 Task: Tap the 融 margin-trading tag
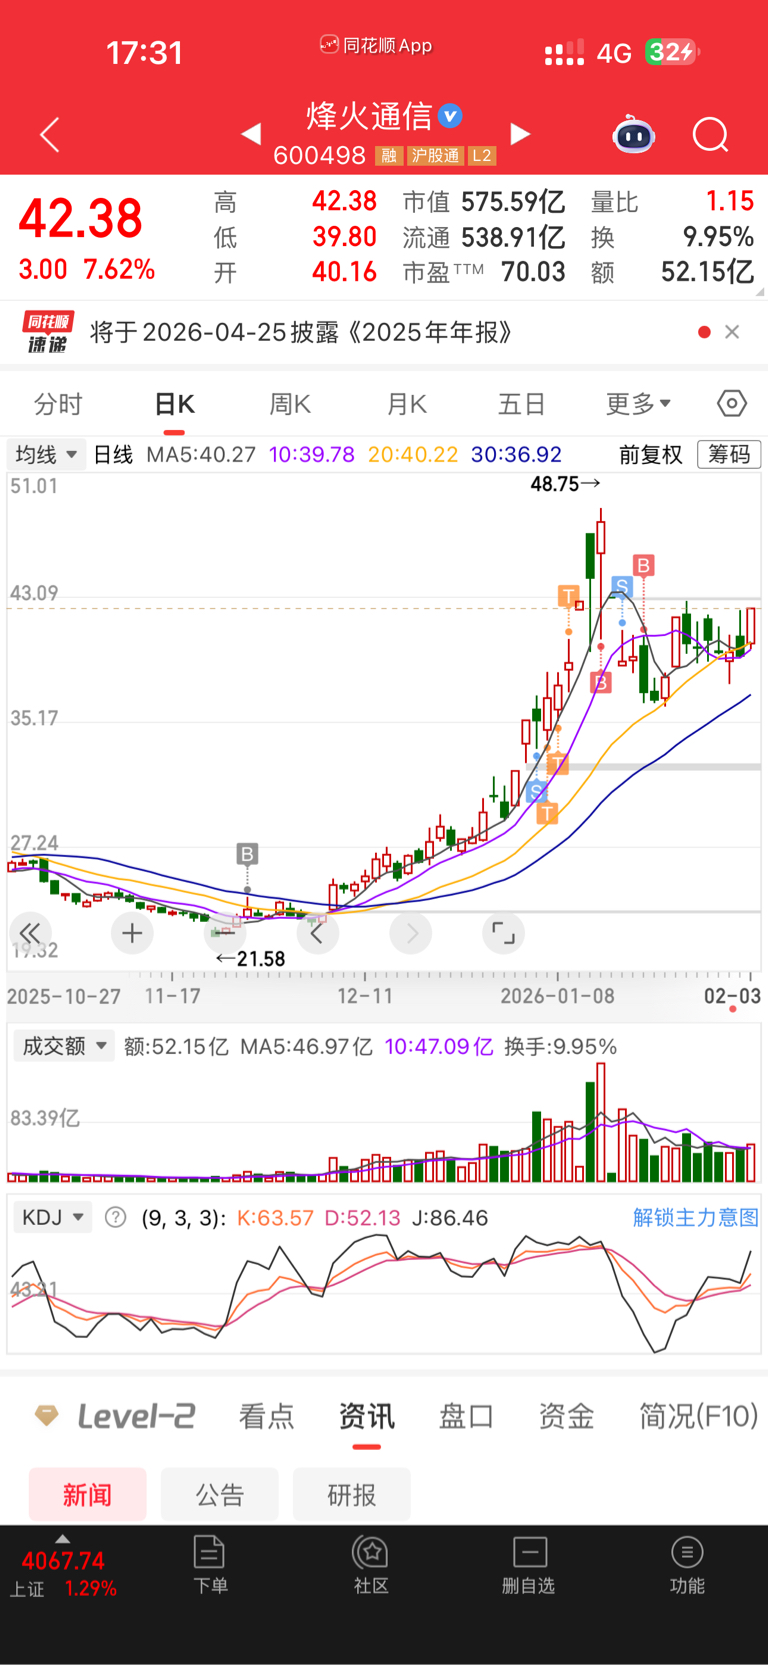point(389,156)
